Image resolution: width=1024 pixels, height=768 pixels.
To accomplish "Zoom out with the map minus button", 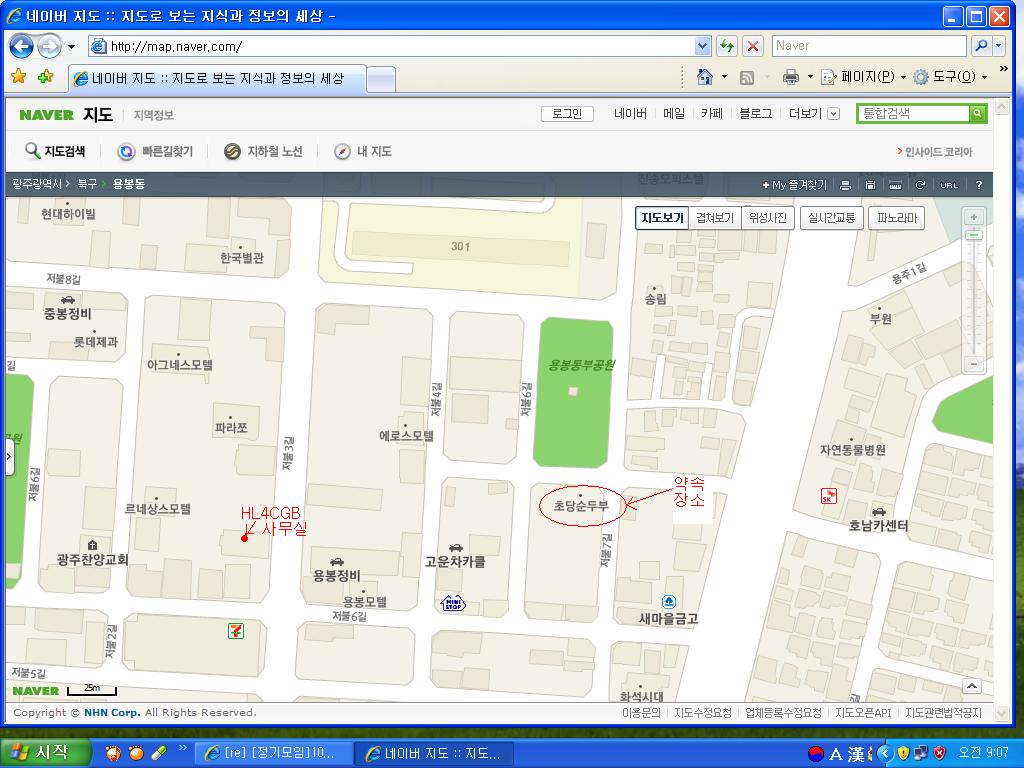I will pos(974,364).
